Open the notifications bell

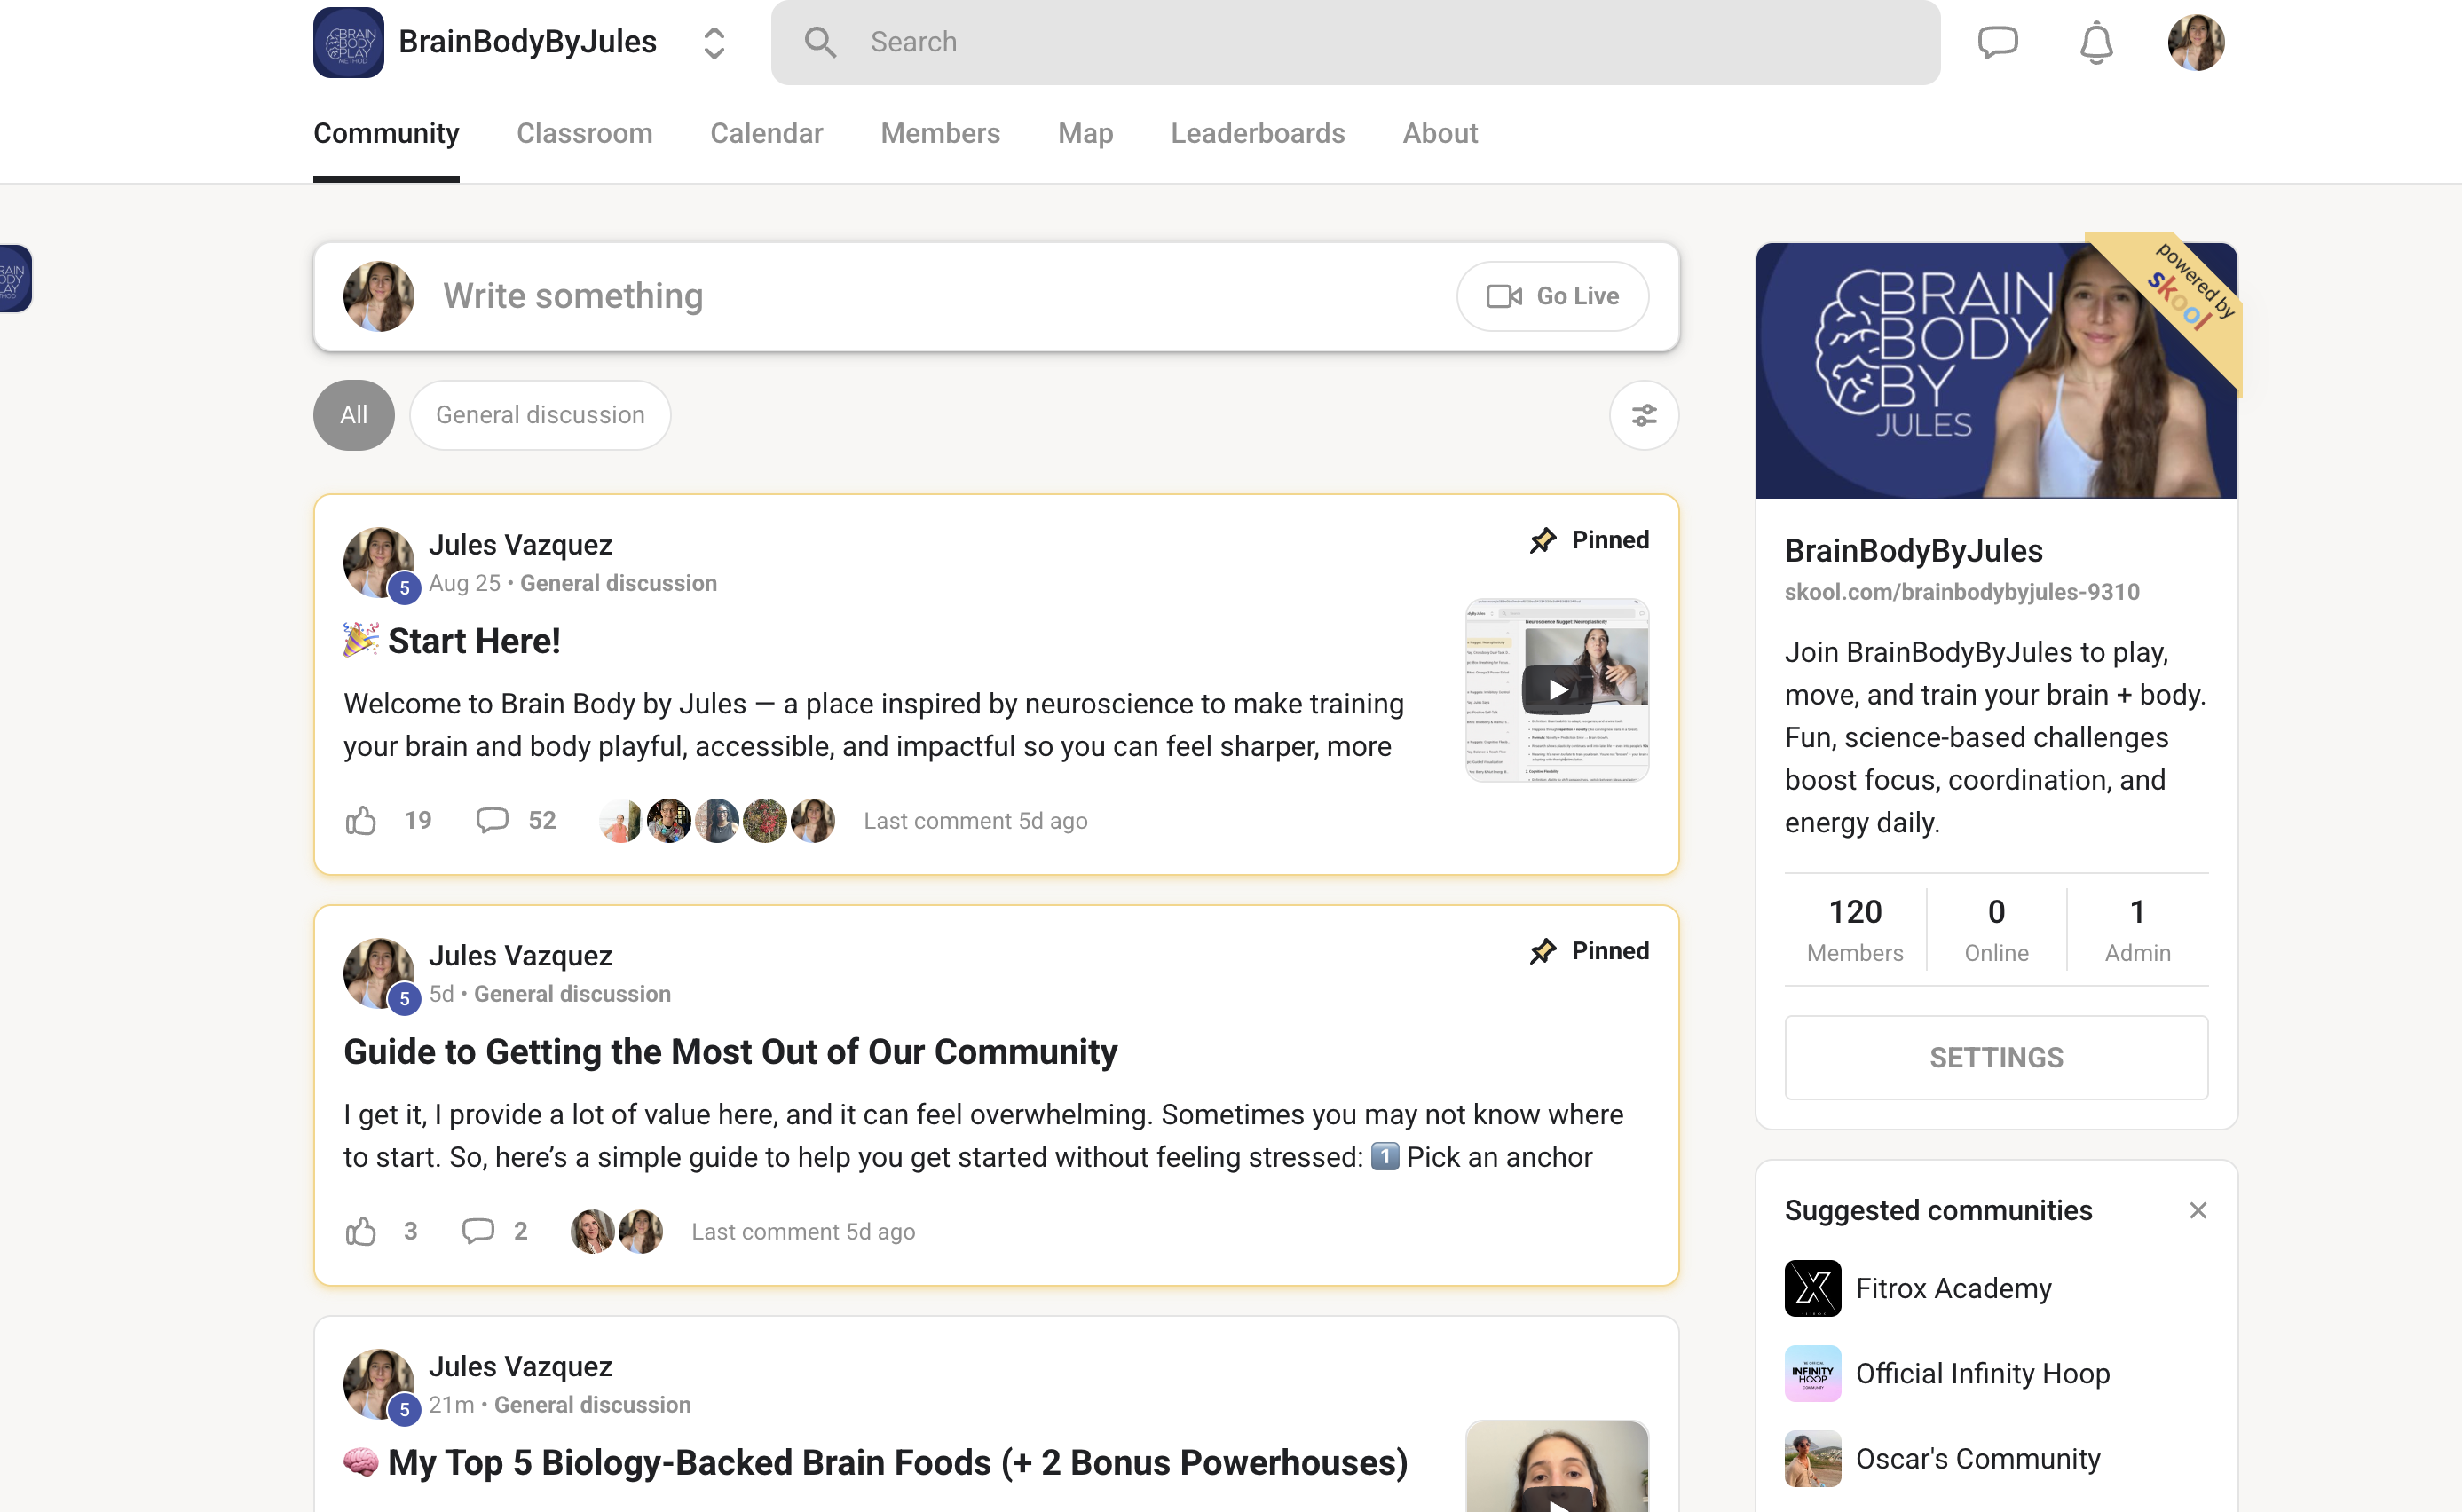click(x=2096, y=43)
